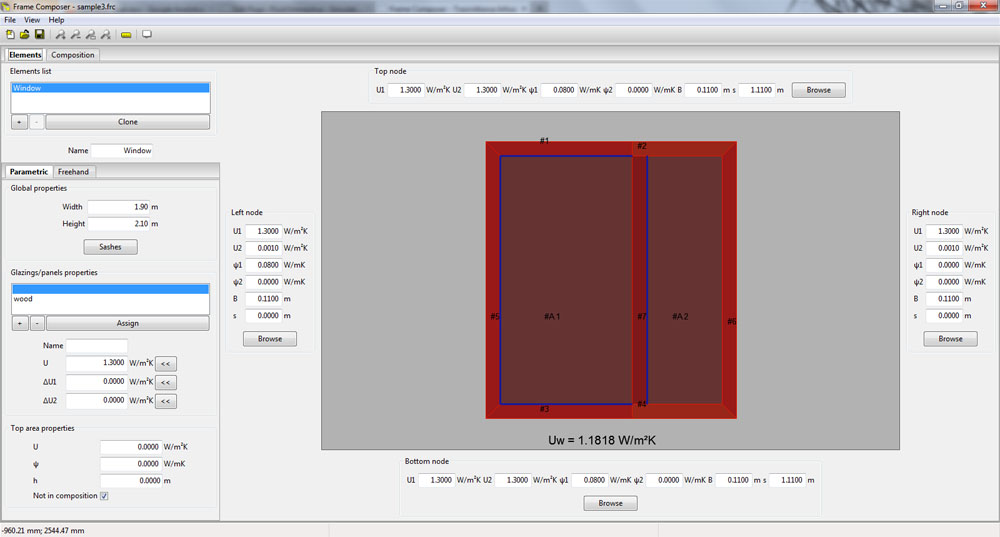Screen dimensions: 1000x537
Task: Open the View menu
Action: 32,20
